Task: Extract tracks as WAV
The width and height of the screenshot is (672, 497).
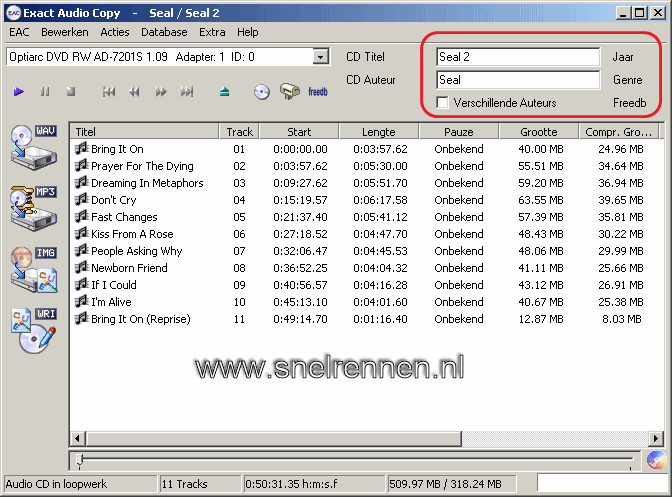Action: [x=34, y=147]
